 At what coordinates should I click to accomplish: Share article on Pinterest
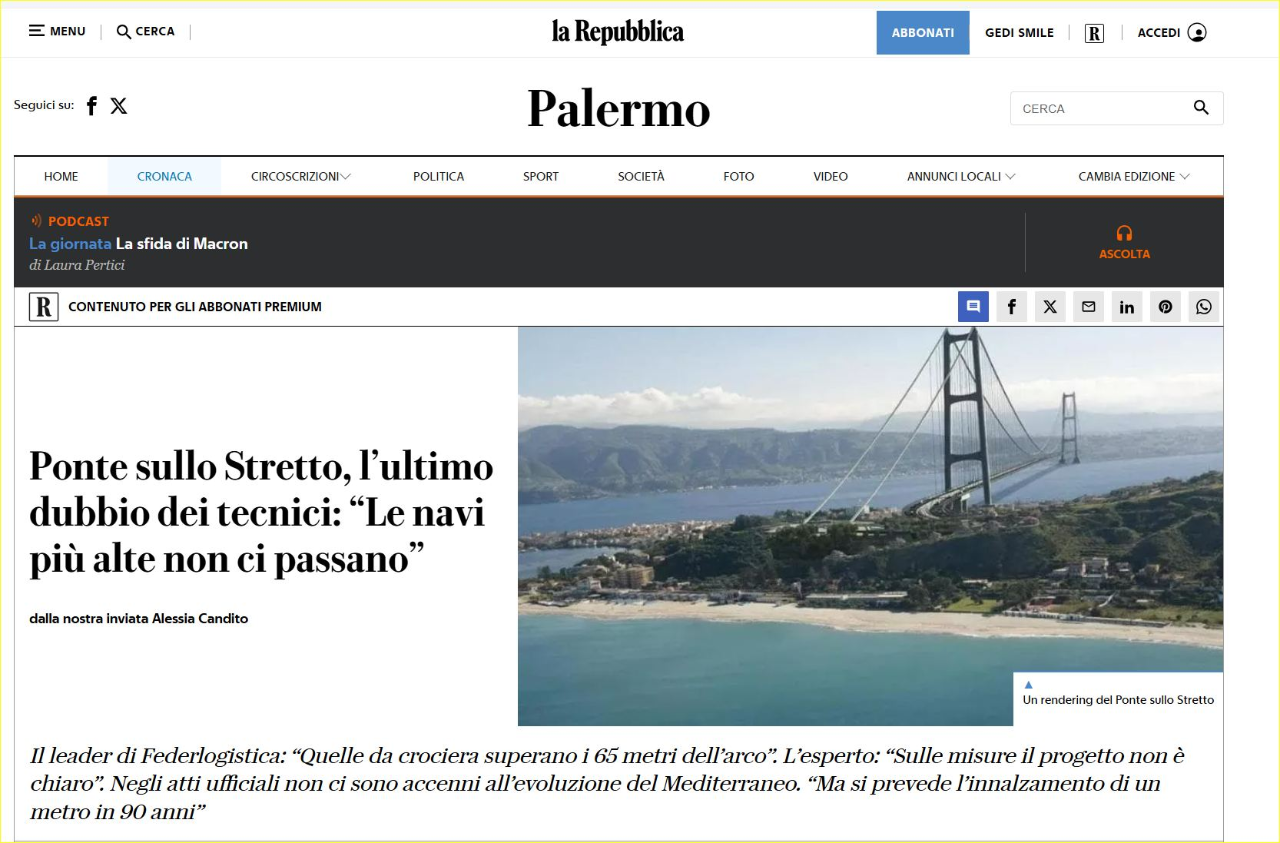1165,307
